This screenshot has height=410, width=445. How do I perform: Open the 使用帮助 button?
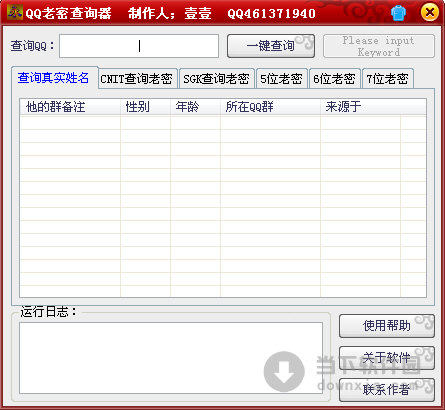(x=387, y=326)
